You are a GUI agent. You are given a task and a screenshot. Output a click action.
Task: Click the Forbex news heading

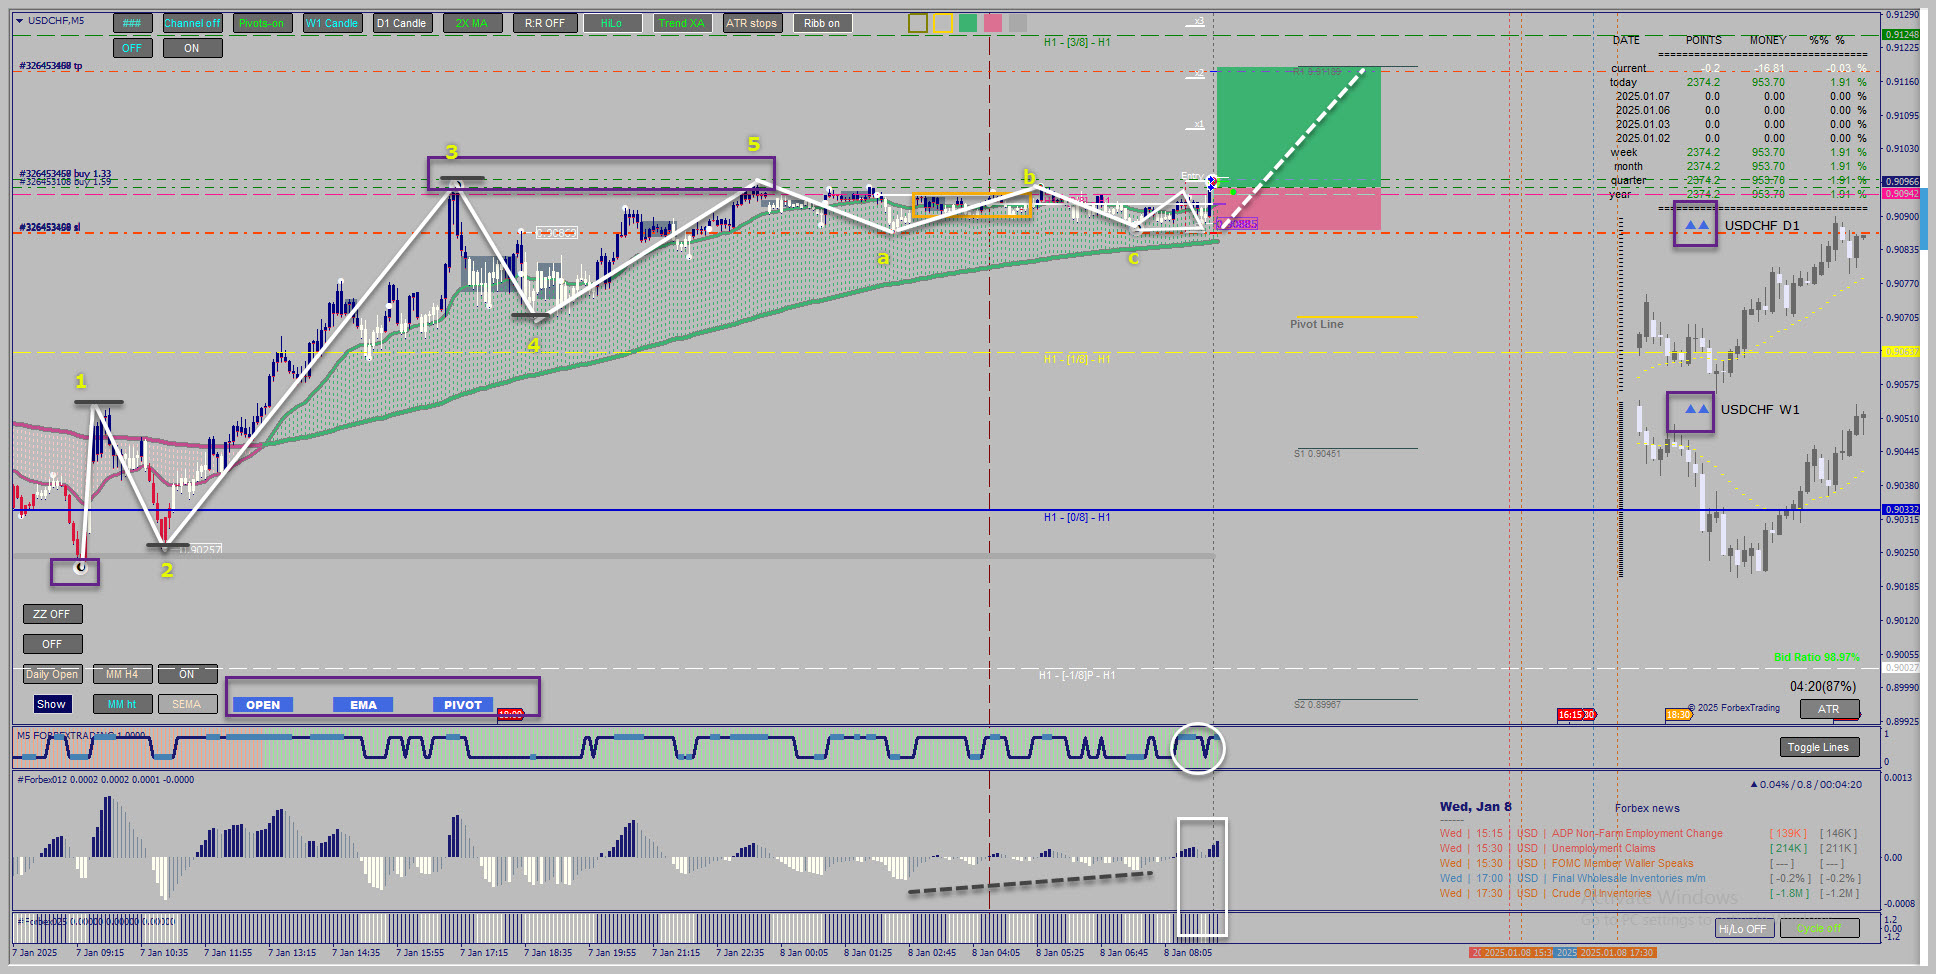click(x=1647, y=808)
